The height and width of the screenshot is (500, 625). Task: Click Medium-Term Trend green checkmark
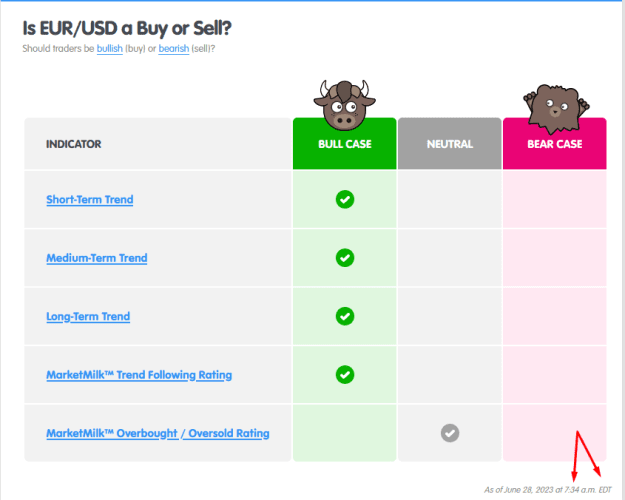[345, 258]
